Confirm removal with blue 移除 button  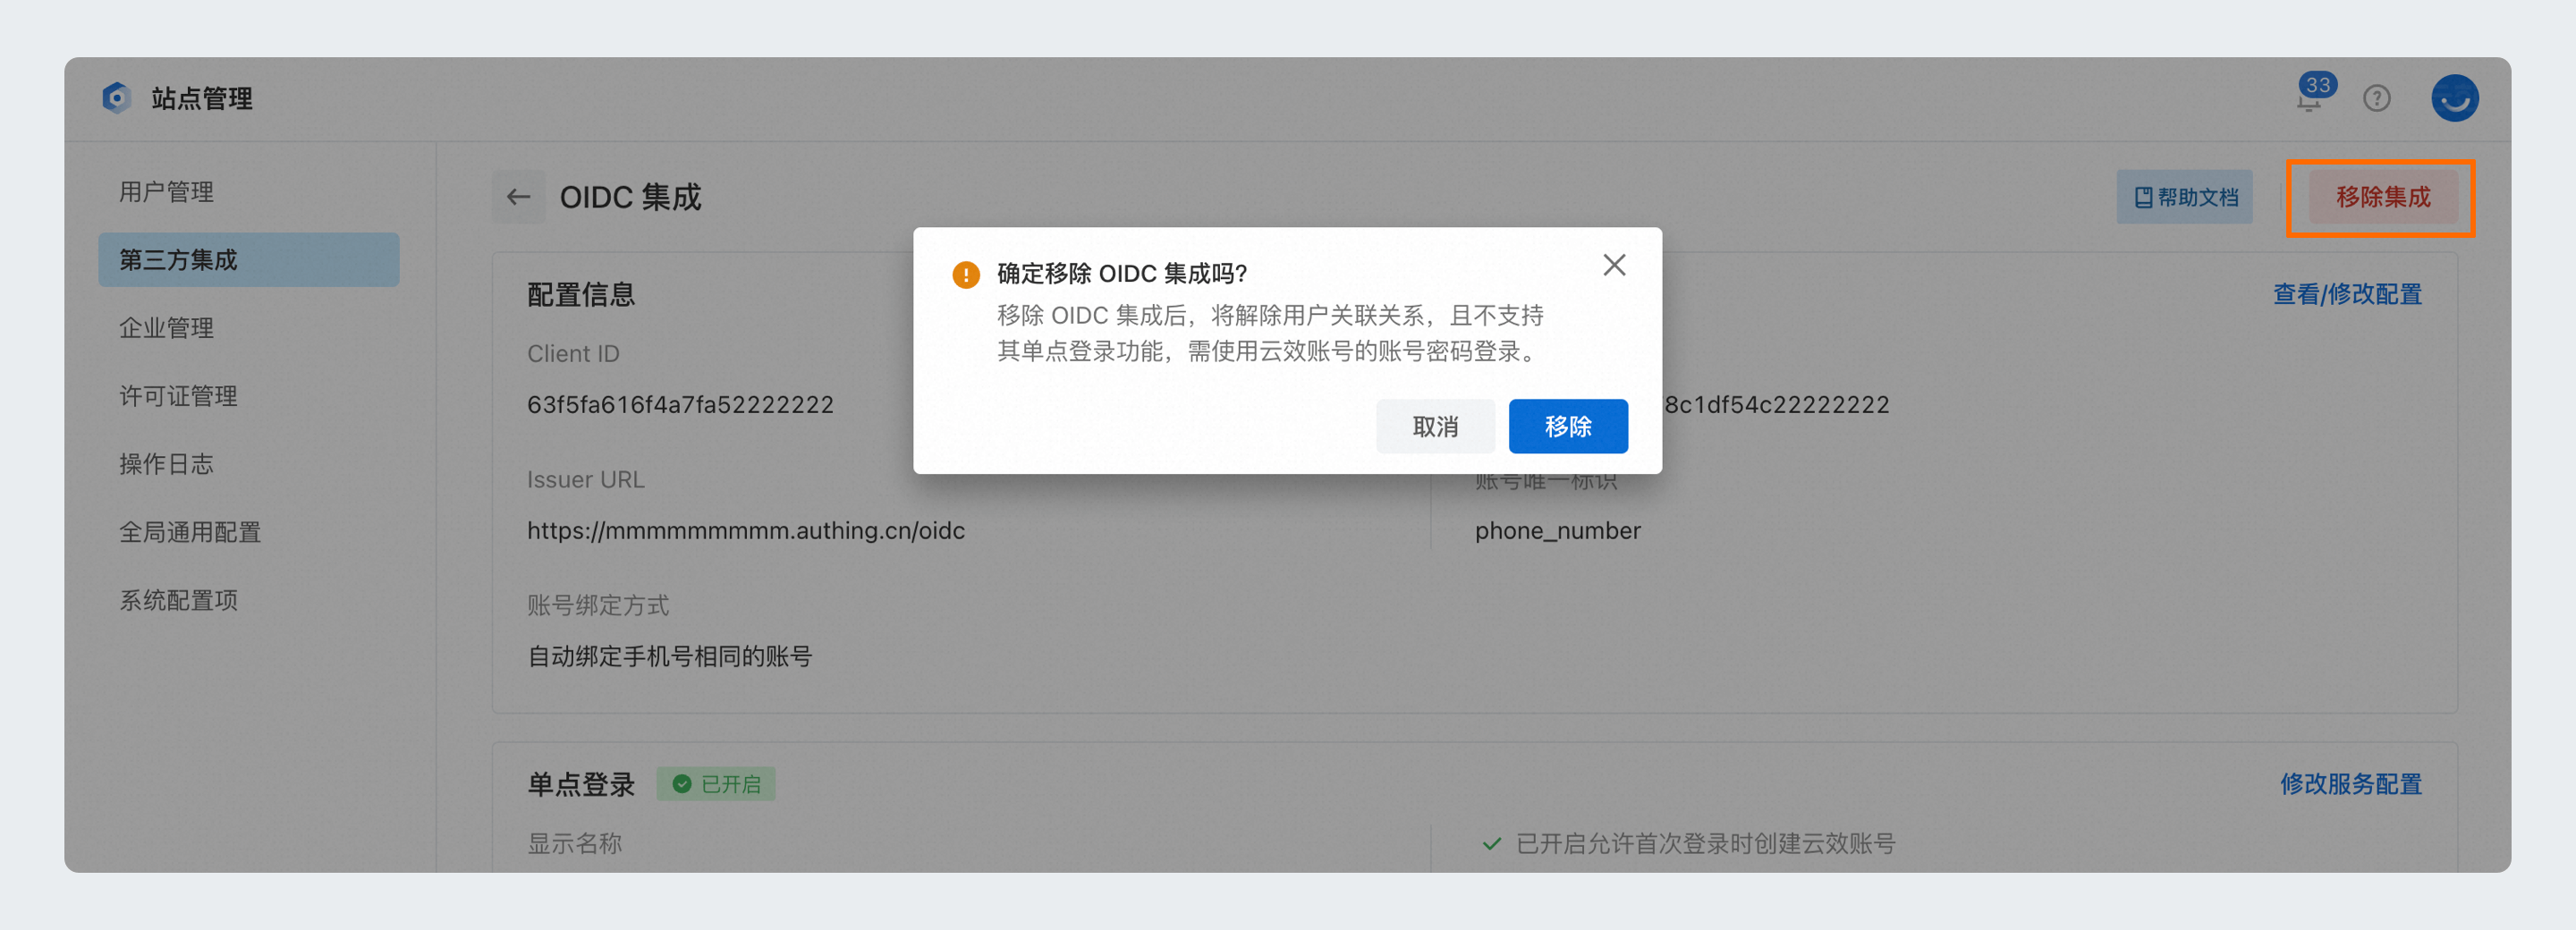tap(1568, 427)
